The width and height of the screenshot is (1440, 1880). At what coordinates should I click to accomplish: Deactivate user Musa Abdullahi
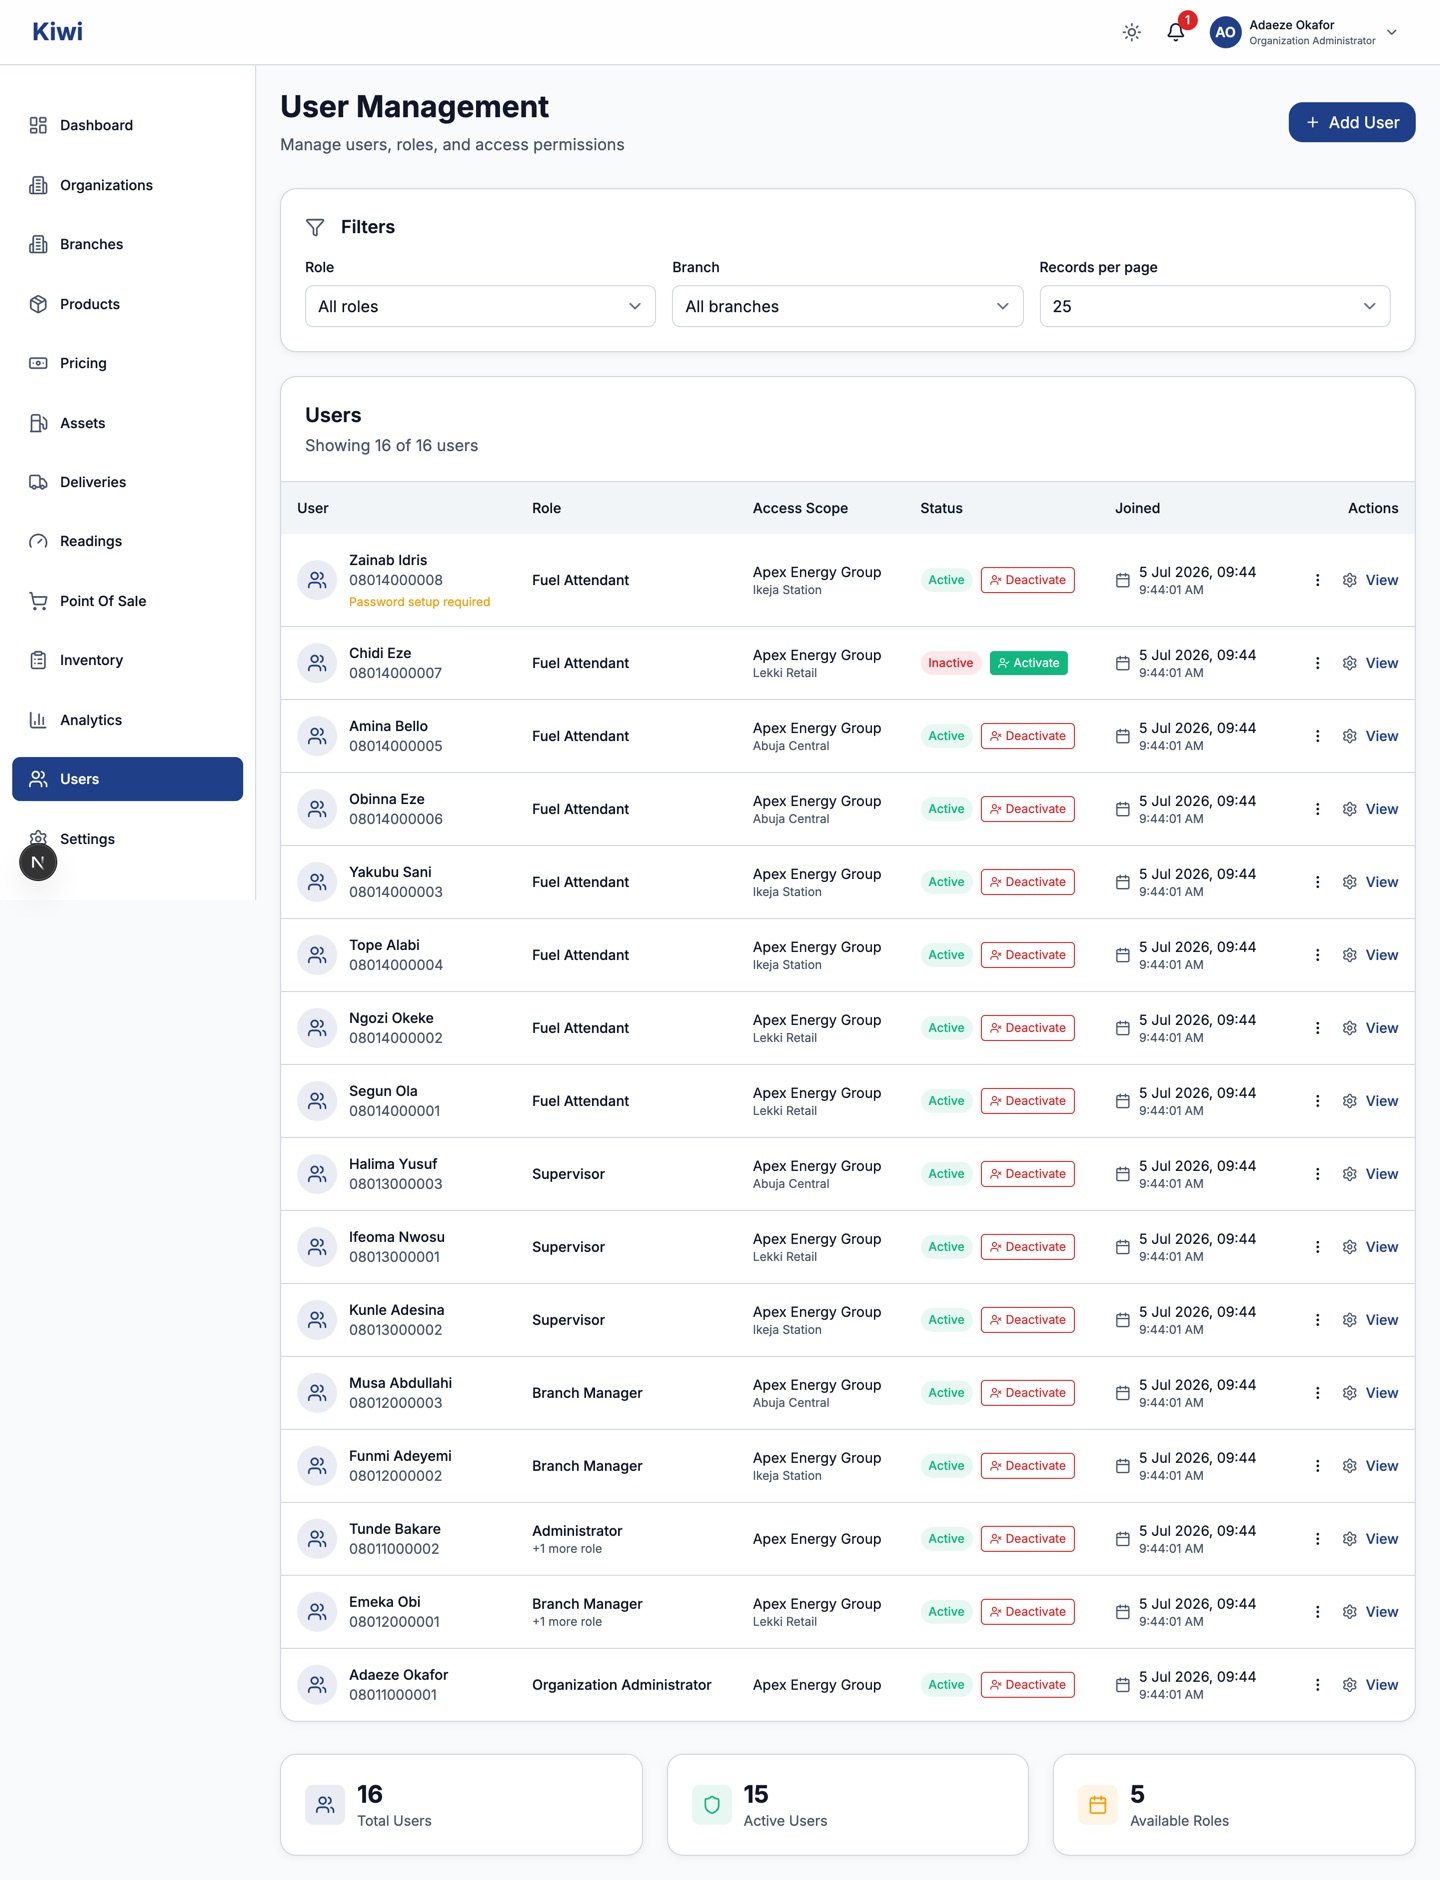click(x=1027, y=1393)
